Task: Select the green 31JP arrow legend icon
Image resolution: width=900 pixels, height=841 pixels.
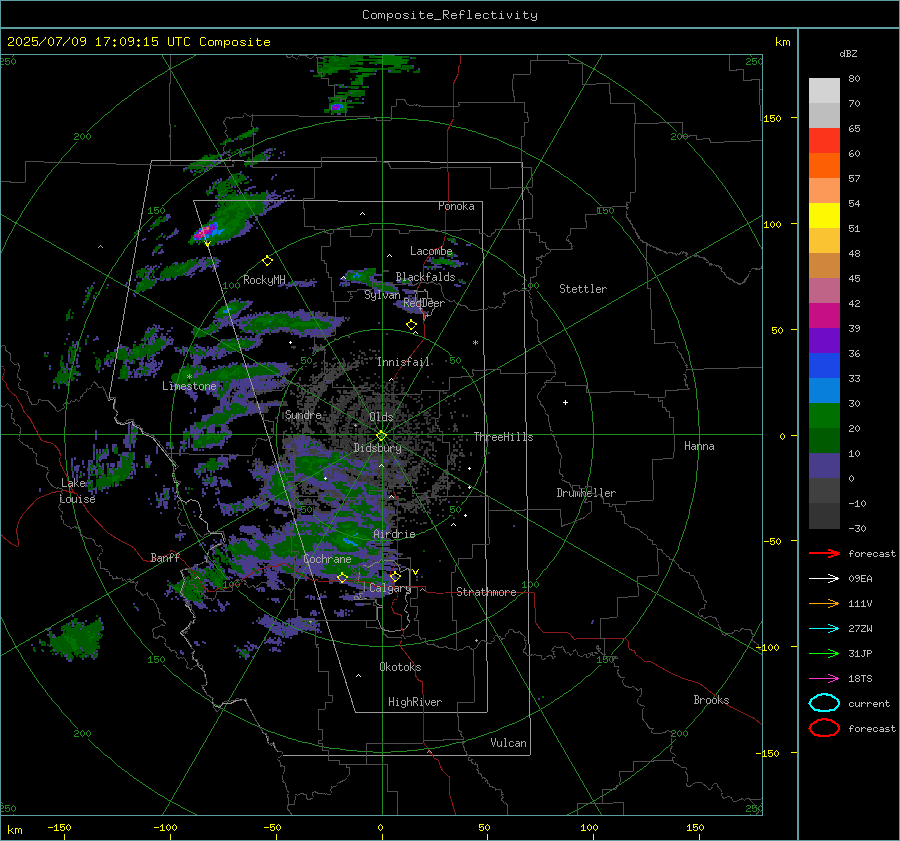Action: (824, 653)
